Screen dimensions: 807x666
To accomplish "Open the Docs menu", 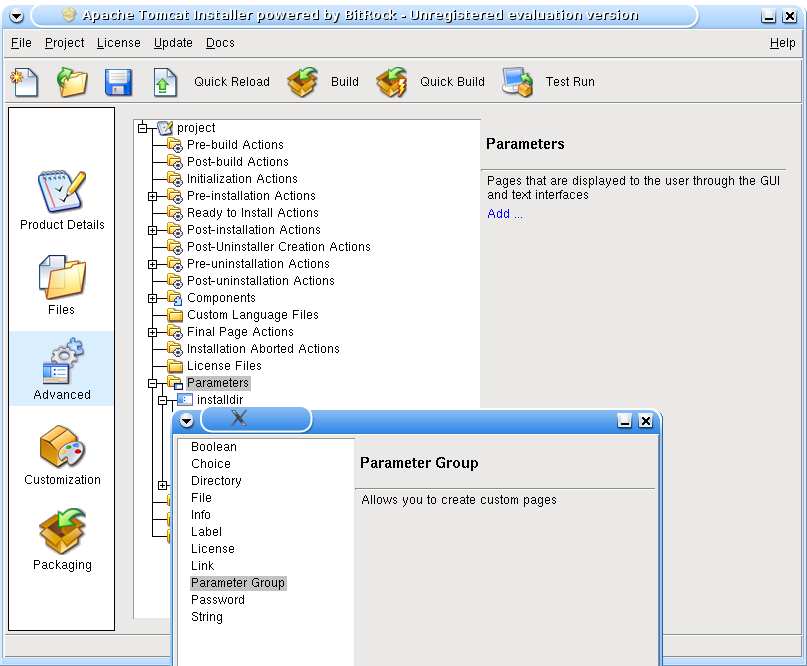I will [x=220, y=43].
